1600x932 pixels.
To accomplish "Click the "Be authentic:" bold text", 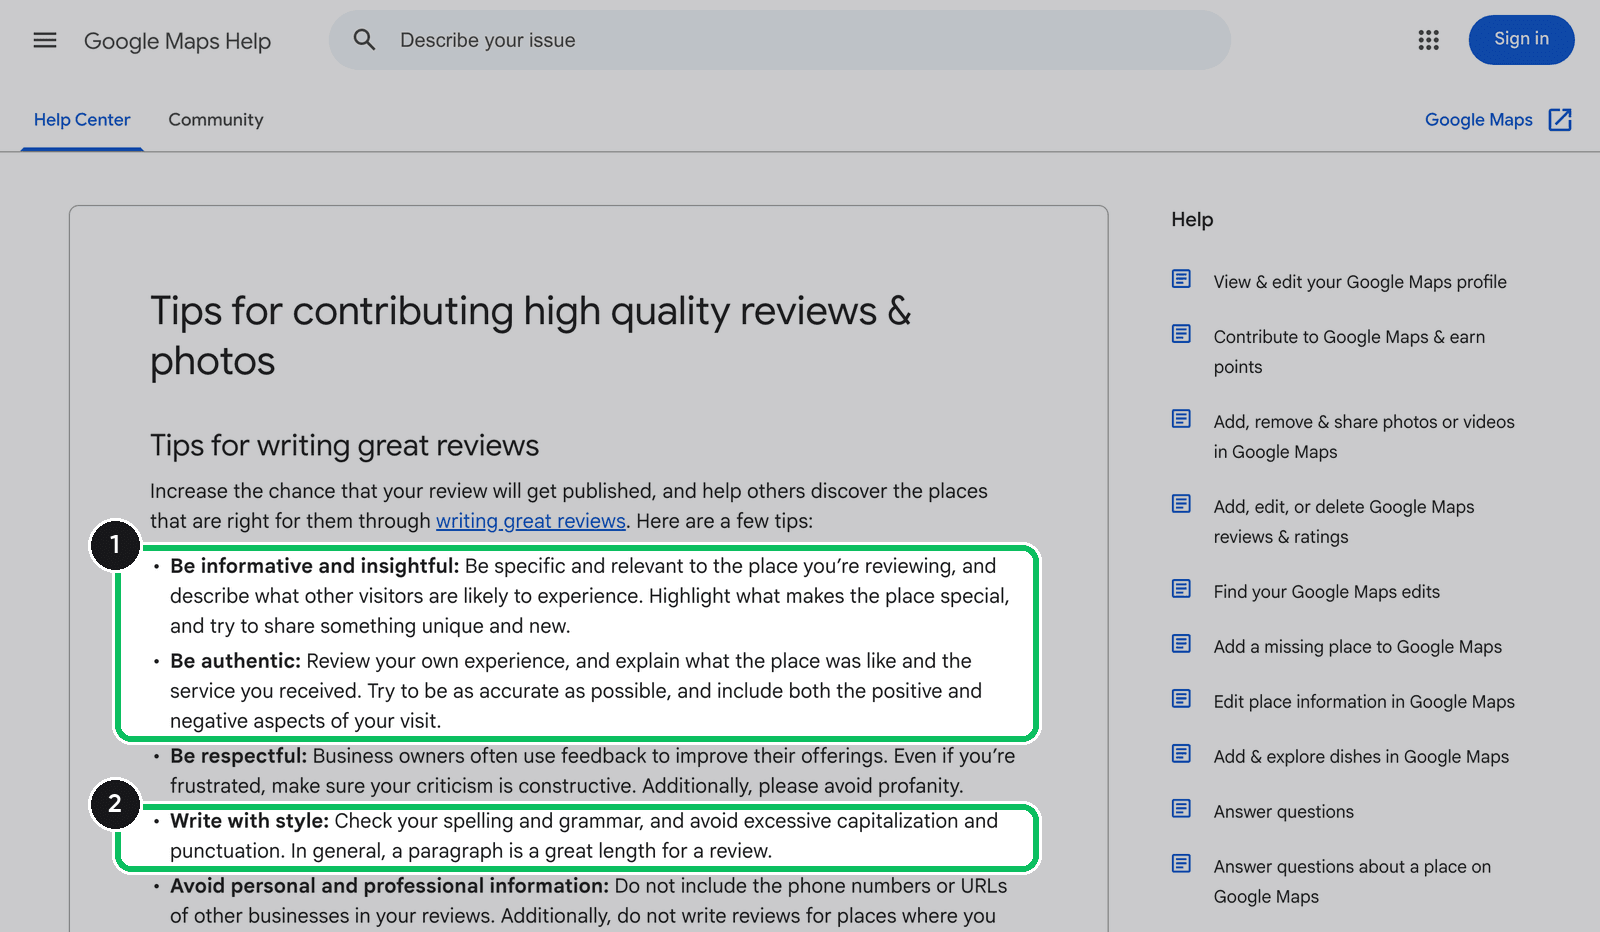I will click(235, 661).
